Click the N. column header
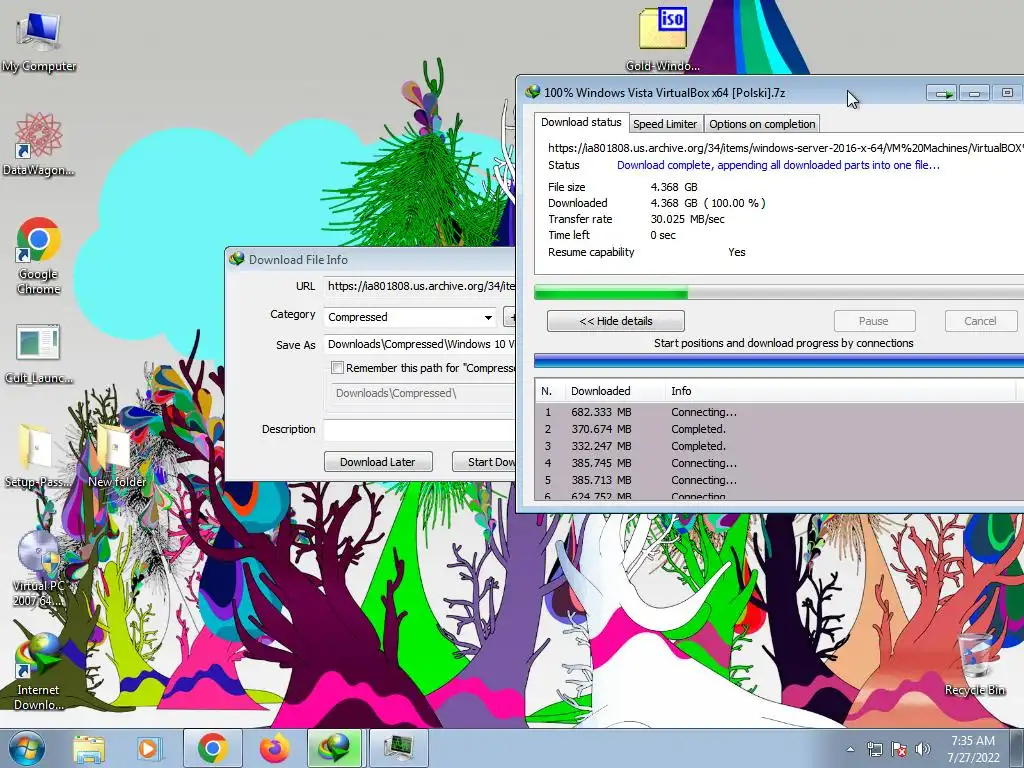Image resolution: width=1024 pixels, height=768 pixels. (x=550, y=391)
